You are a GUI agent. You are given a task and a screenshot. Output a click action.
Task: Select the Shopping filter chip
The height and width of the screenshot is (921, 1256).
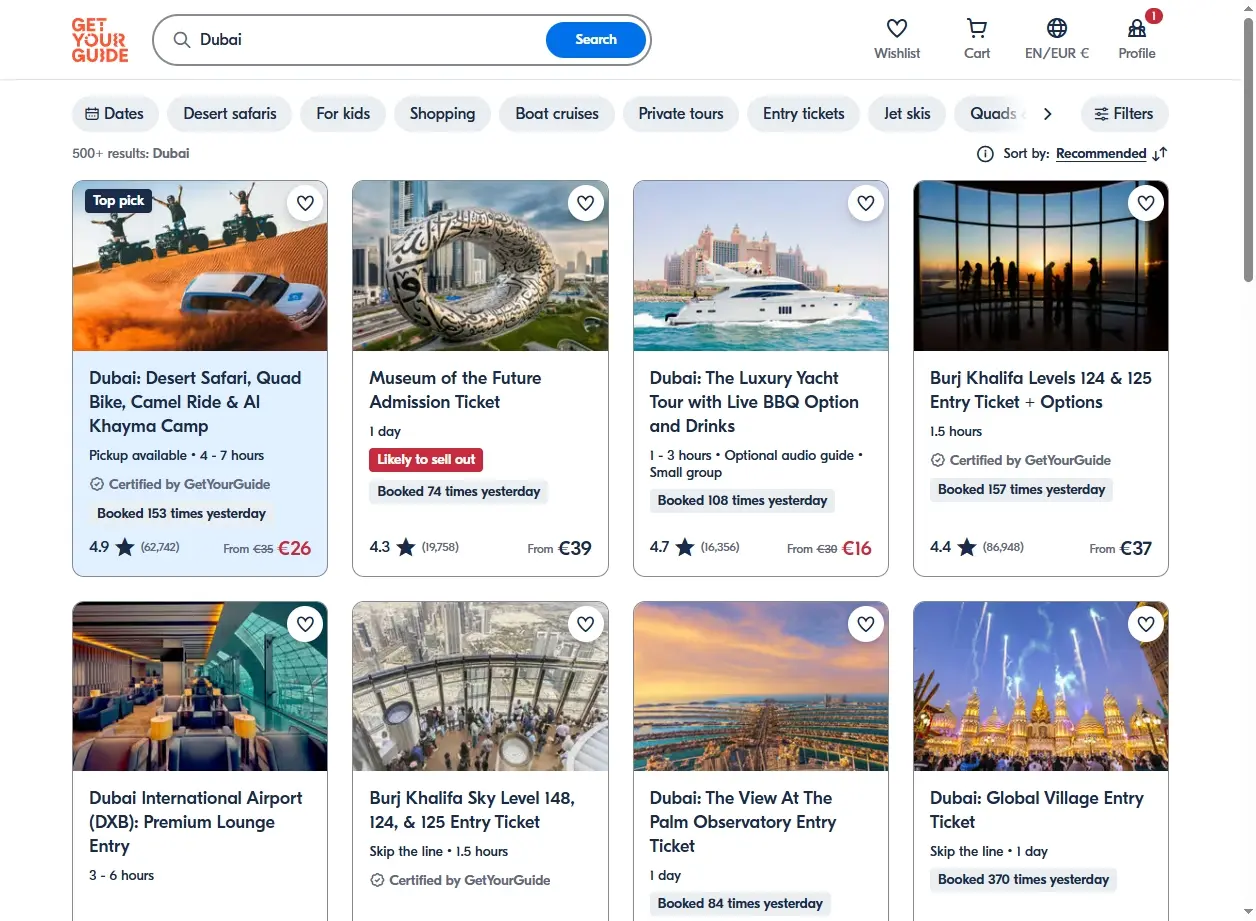pos(442,114)
